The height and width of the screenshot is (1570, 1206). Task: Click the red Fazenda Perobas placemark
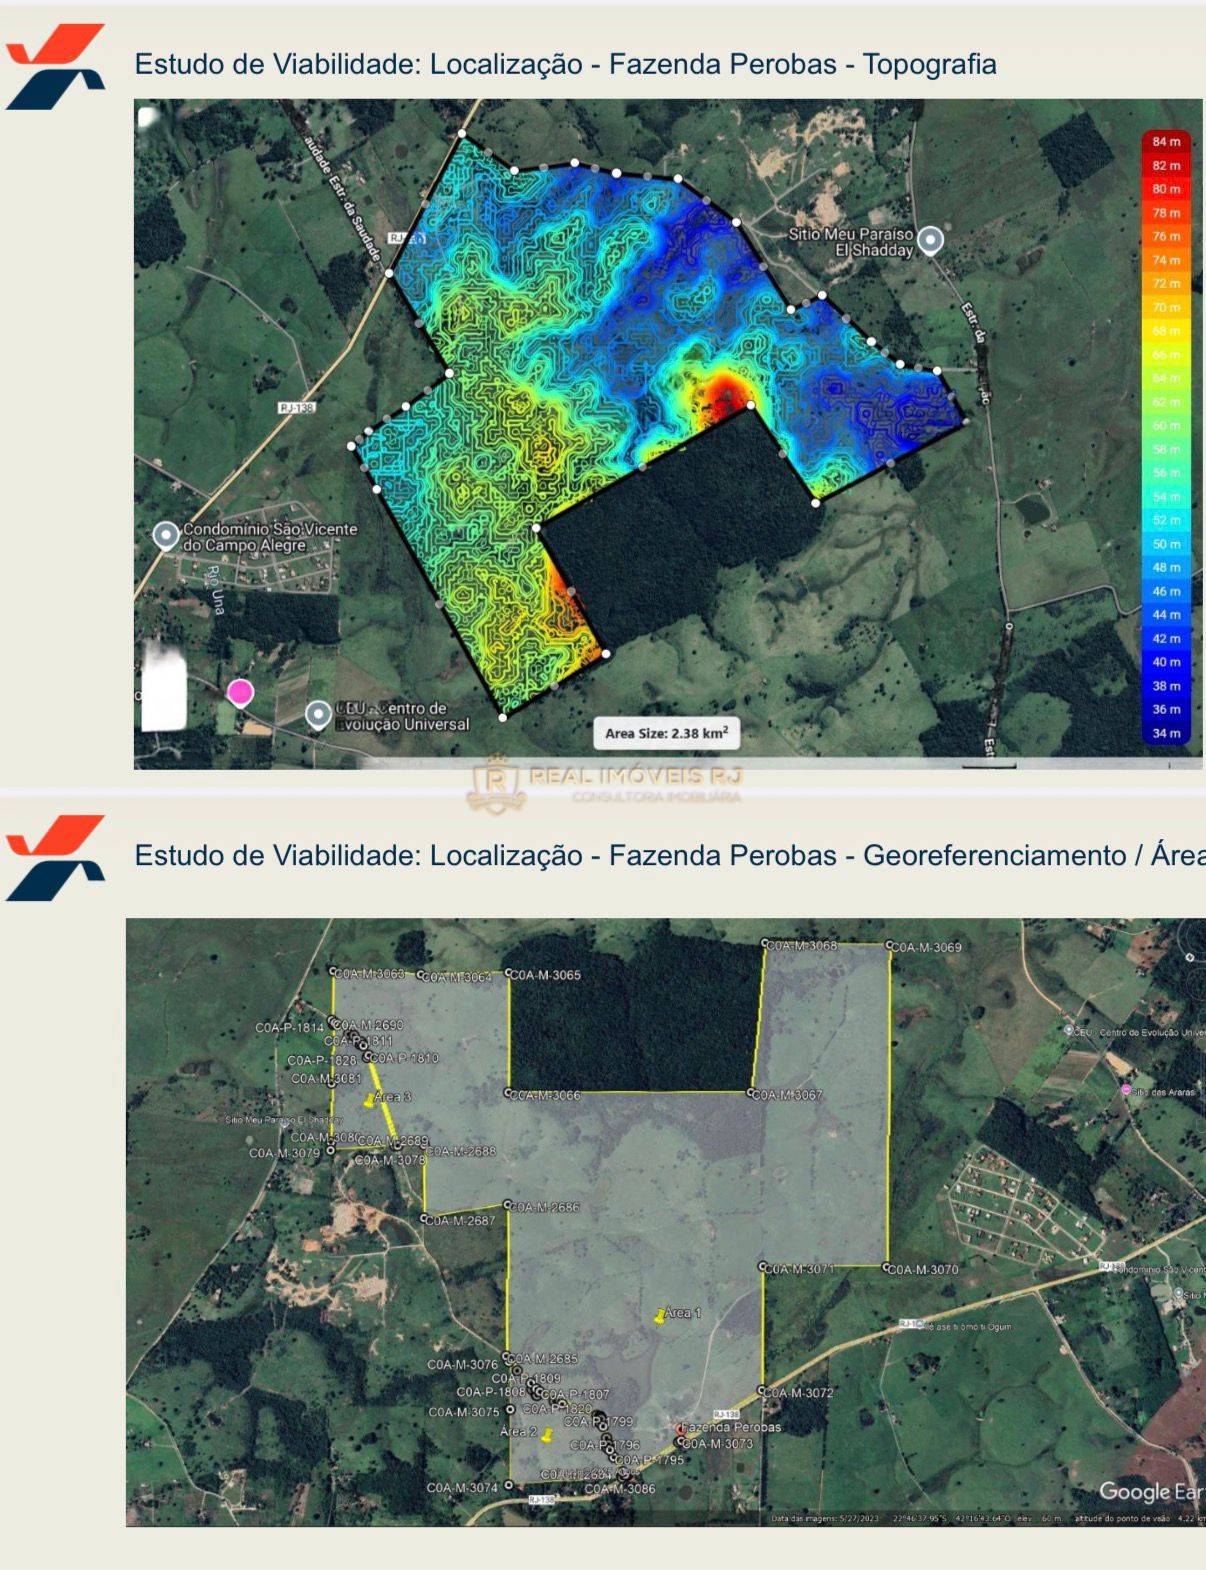click(681, 1428)
